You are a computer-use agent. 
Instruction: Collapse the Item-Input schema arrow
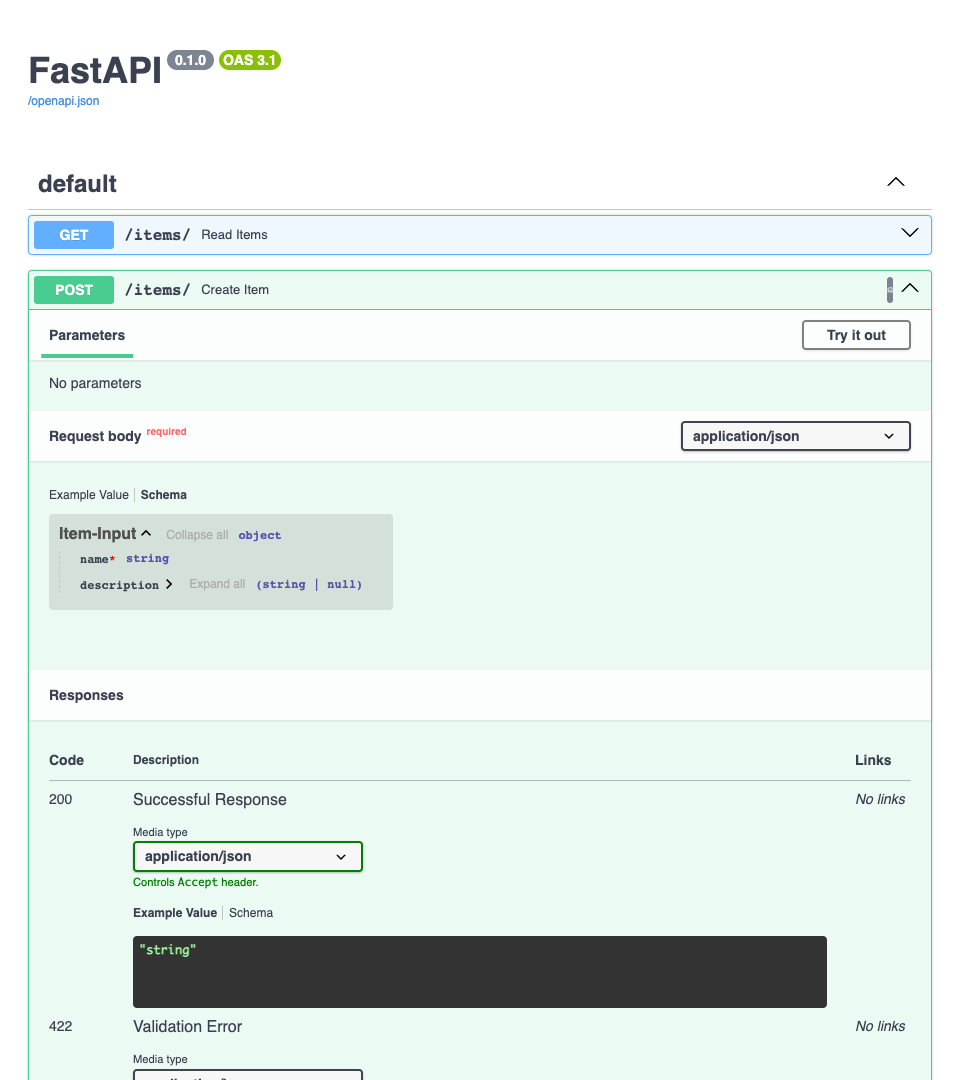tap(146, 534)
